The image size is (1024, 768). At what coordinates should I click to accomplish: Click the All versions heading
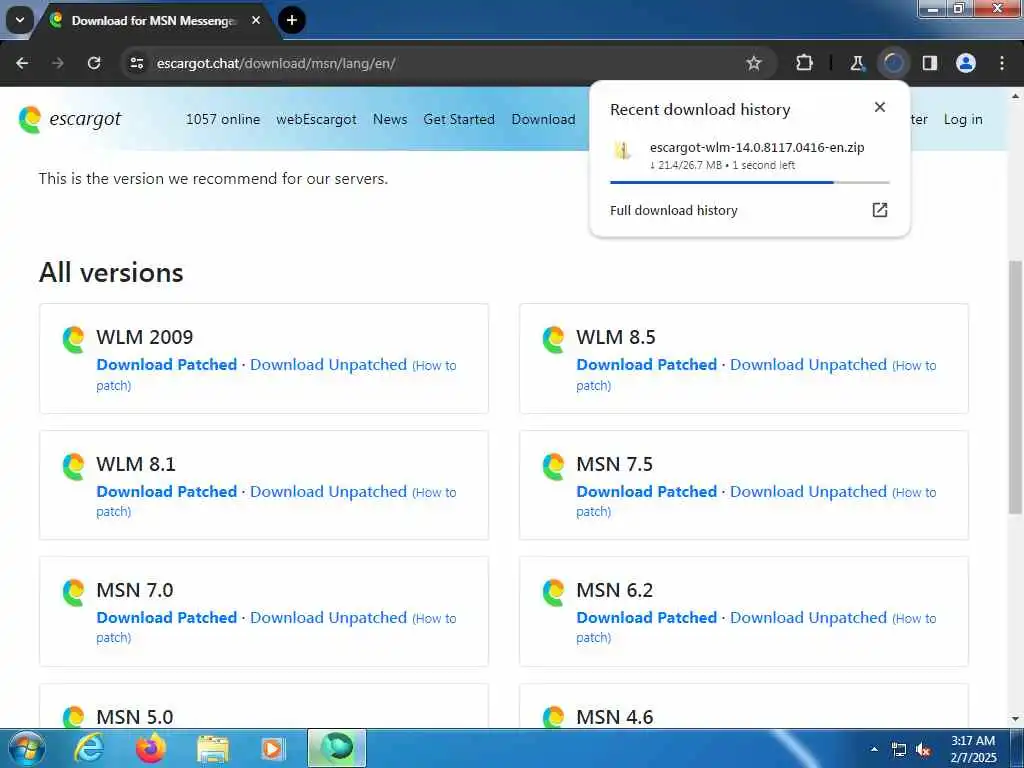pos(111,272)
